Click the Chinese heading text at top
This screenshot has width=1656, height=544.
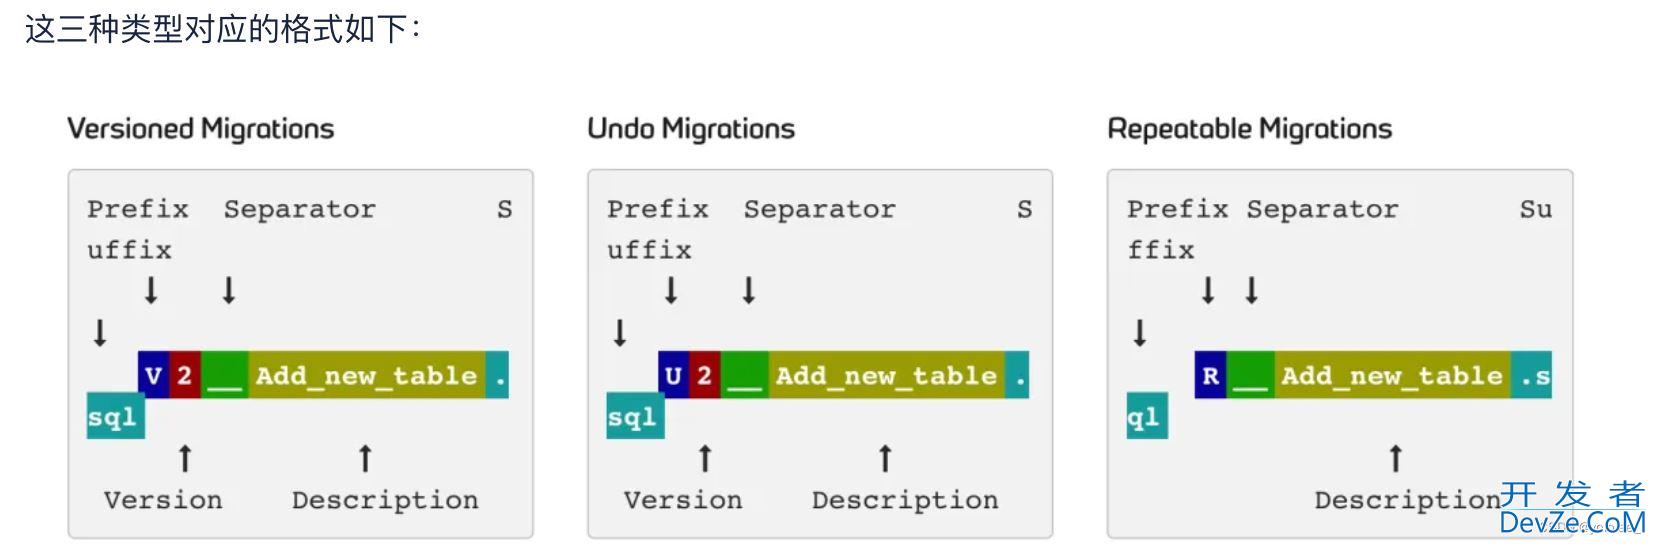222,28
